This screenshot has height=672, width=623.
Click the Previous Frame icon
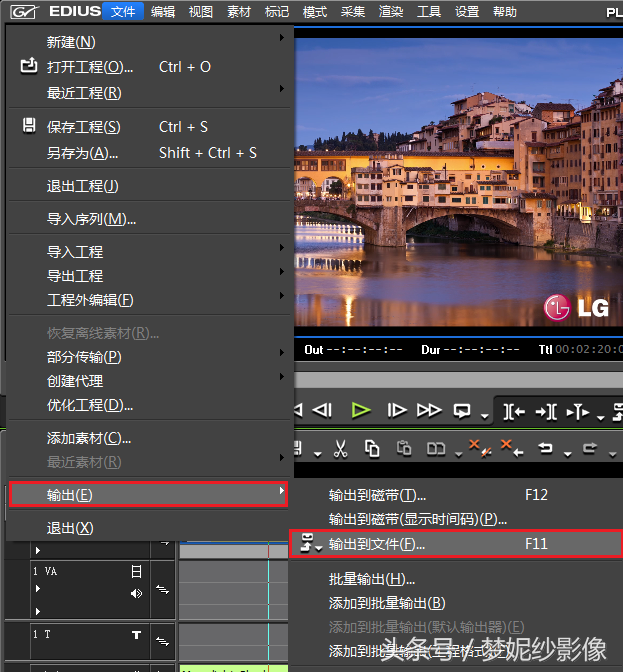(322, 410)
